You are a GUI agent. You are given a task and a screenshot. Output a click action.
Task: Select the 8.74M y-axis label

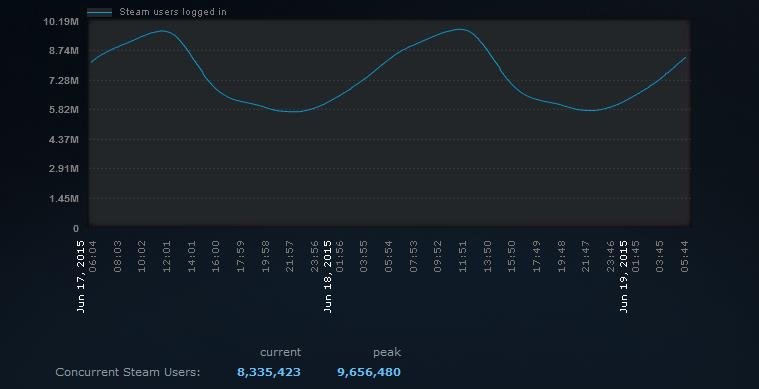point(63,51)
